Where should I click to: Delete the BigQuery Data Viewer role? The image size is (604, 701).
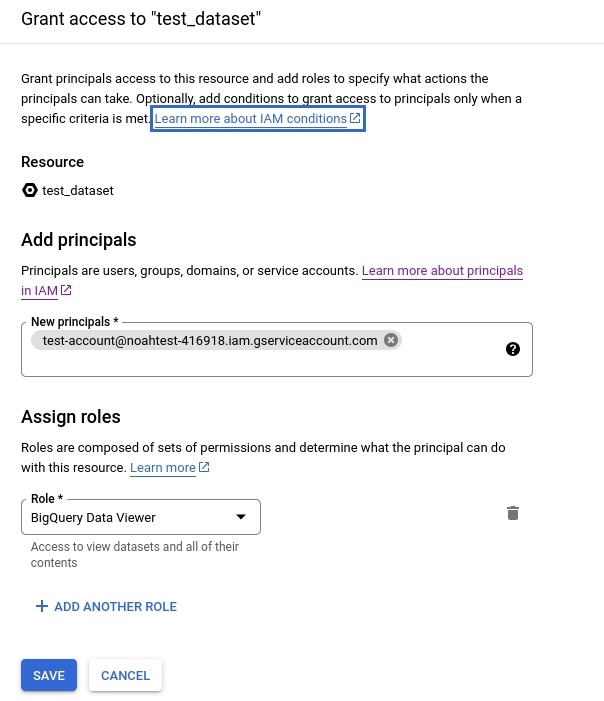[x=513, y=513]
